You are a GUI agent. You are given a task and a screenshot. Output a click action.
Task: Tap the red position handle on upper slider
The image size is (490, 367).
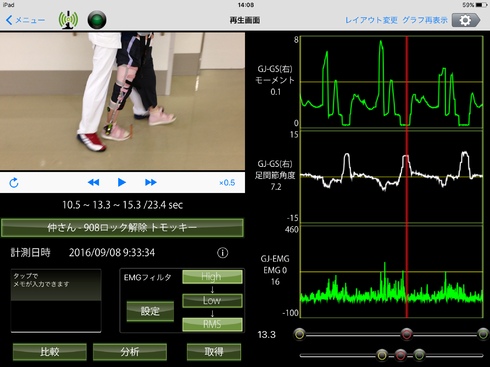click(407, 334)
